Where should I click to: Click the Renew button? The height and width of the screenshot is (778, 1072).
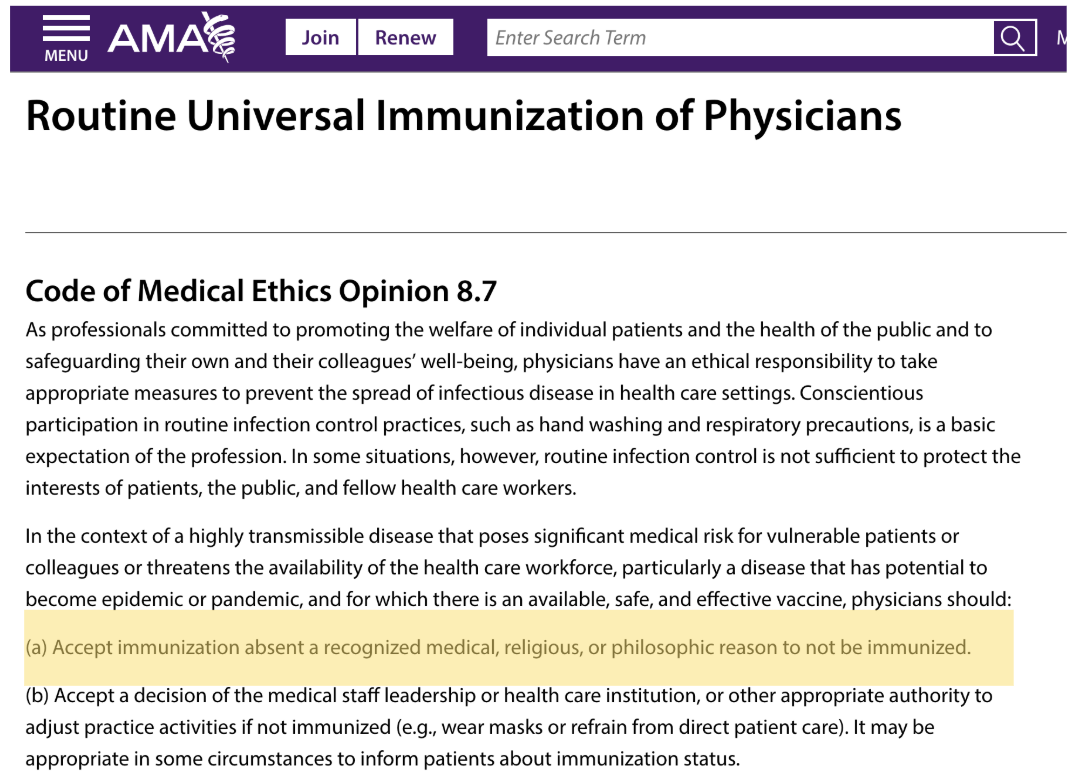point(405,37)
